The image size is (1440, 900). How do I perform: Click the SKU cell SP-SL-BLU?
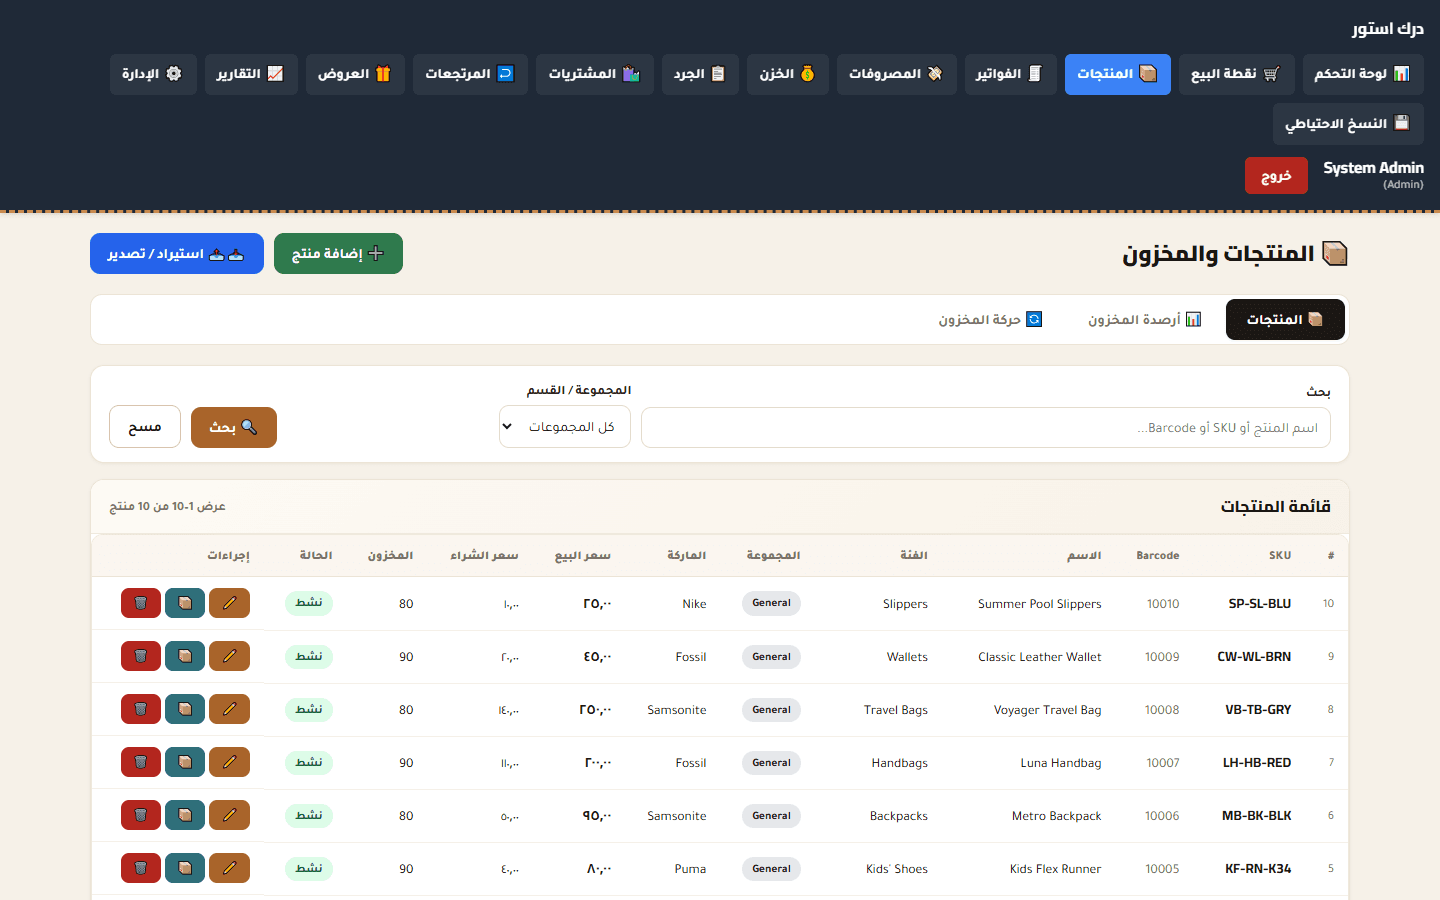tap(1260, 604)
